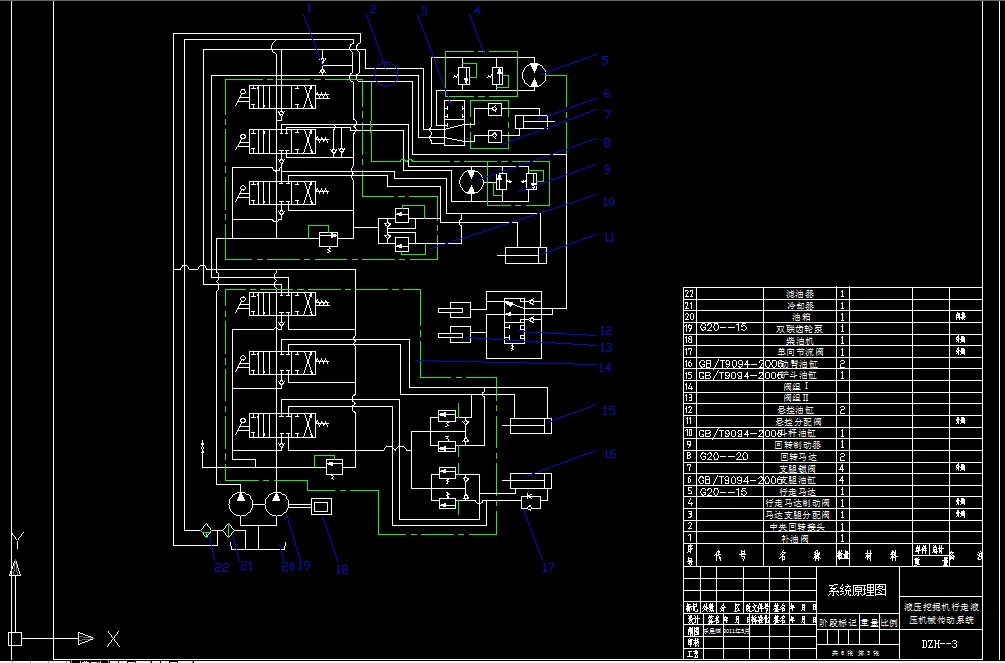Select the suspension distribution valve block
Screen dimensions: 1005x663
[x=513, y=325]
